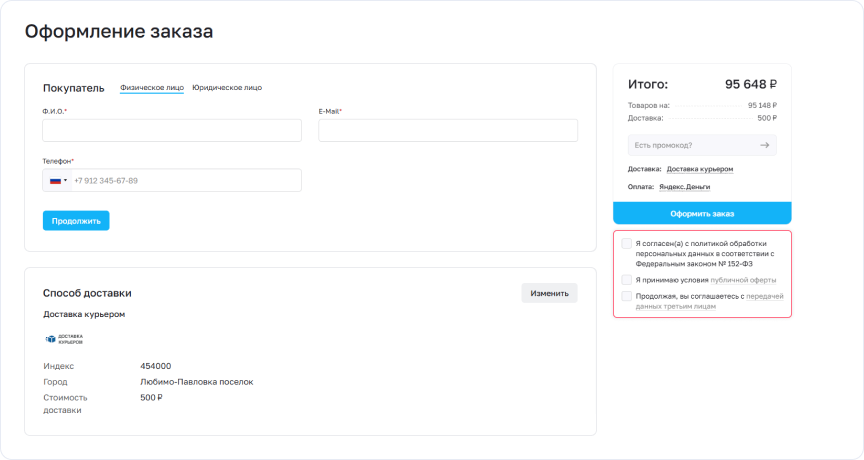Click the Оформить заказ button
This screenshot has height=460, width=864.
pyautogui.click(x=701, y=213)
